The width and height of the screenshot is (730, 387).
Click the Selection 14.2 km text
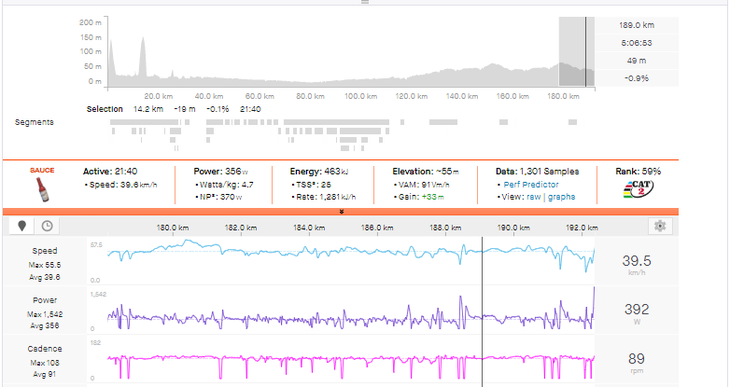[x=125, y=109]
